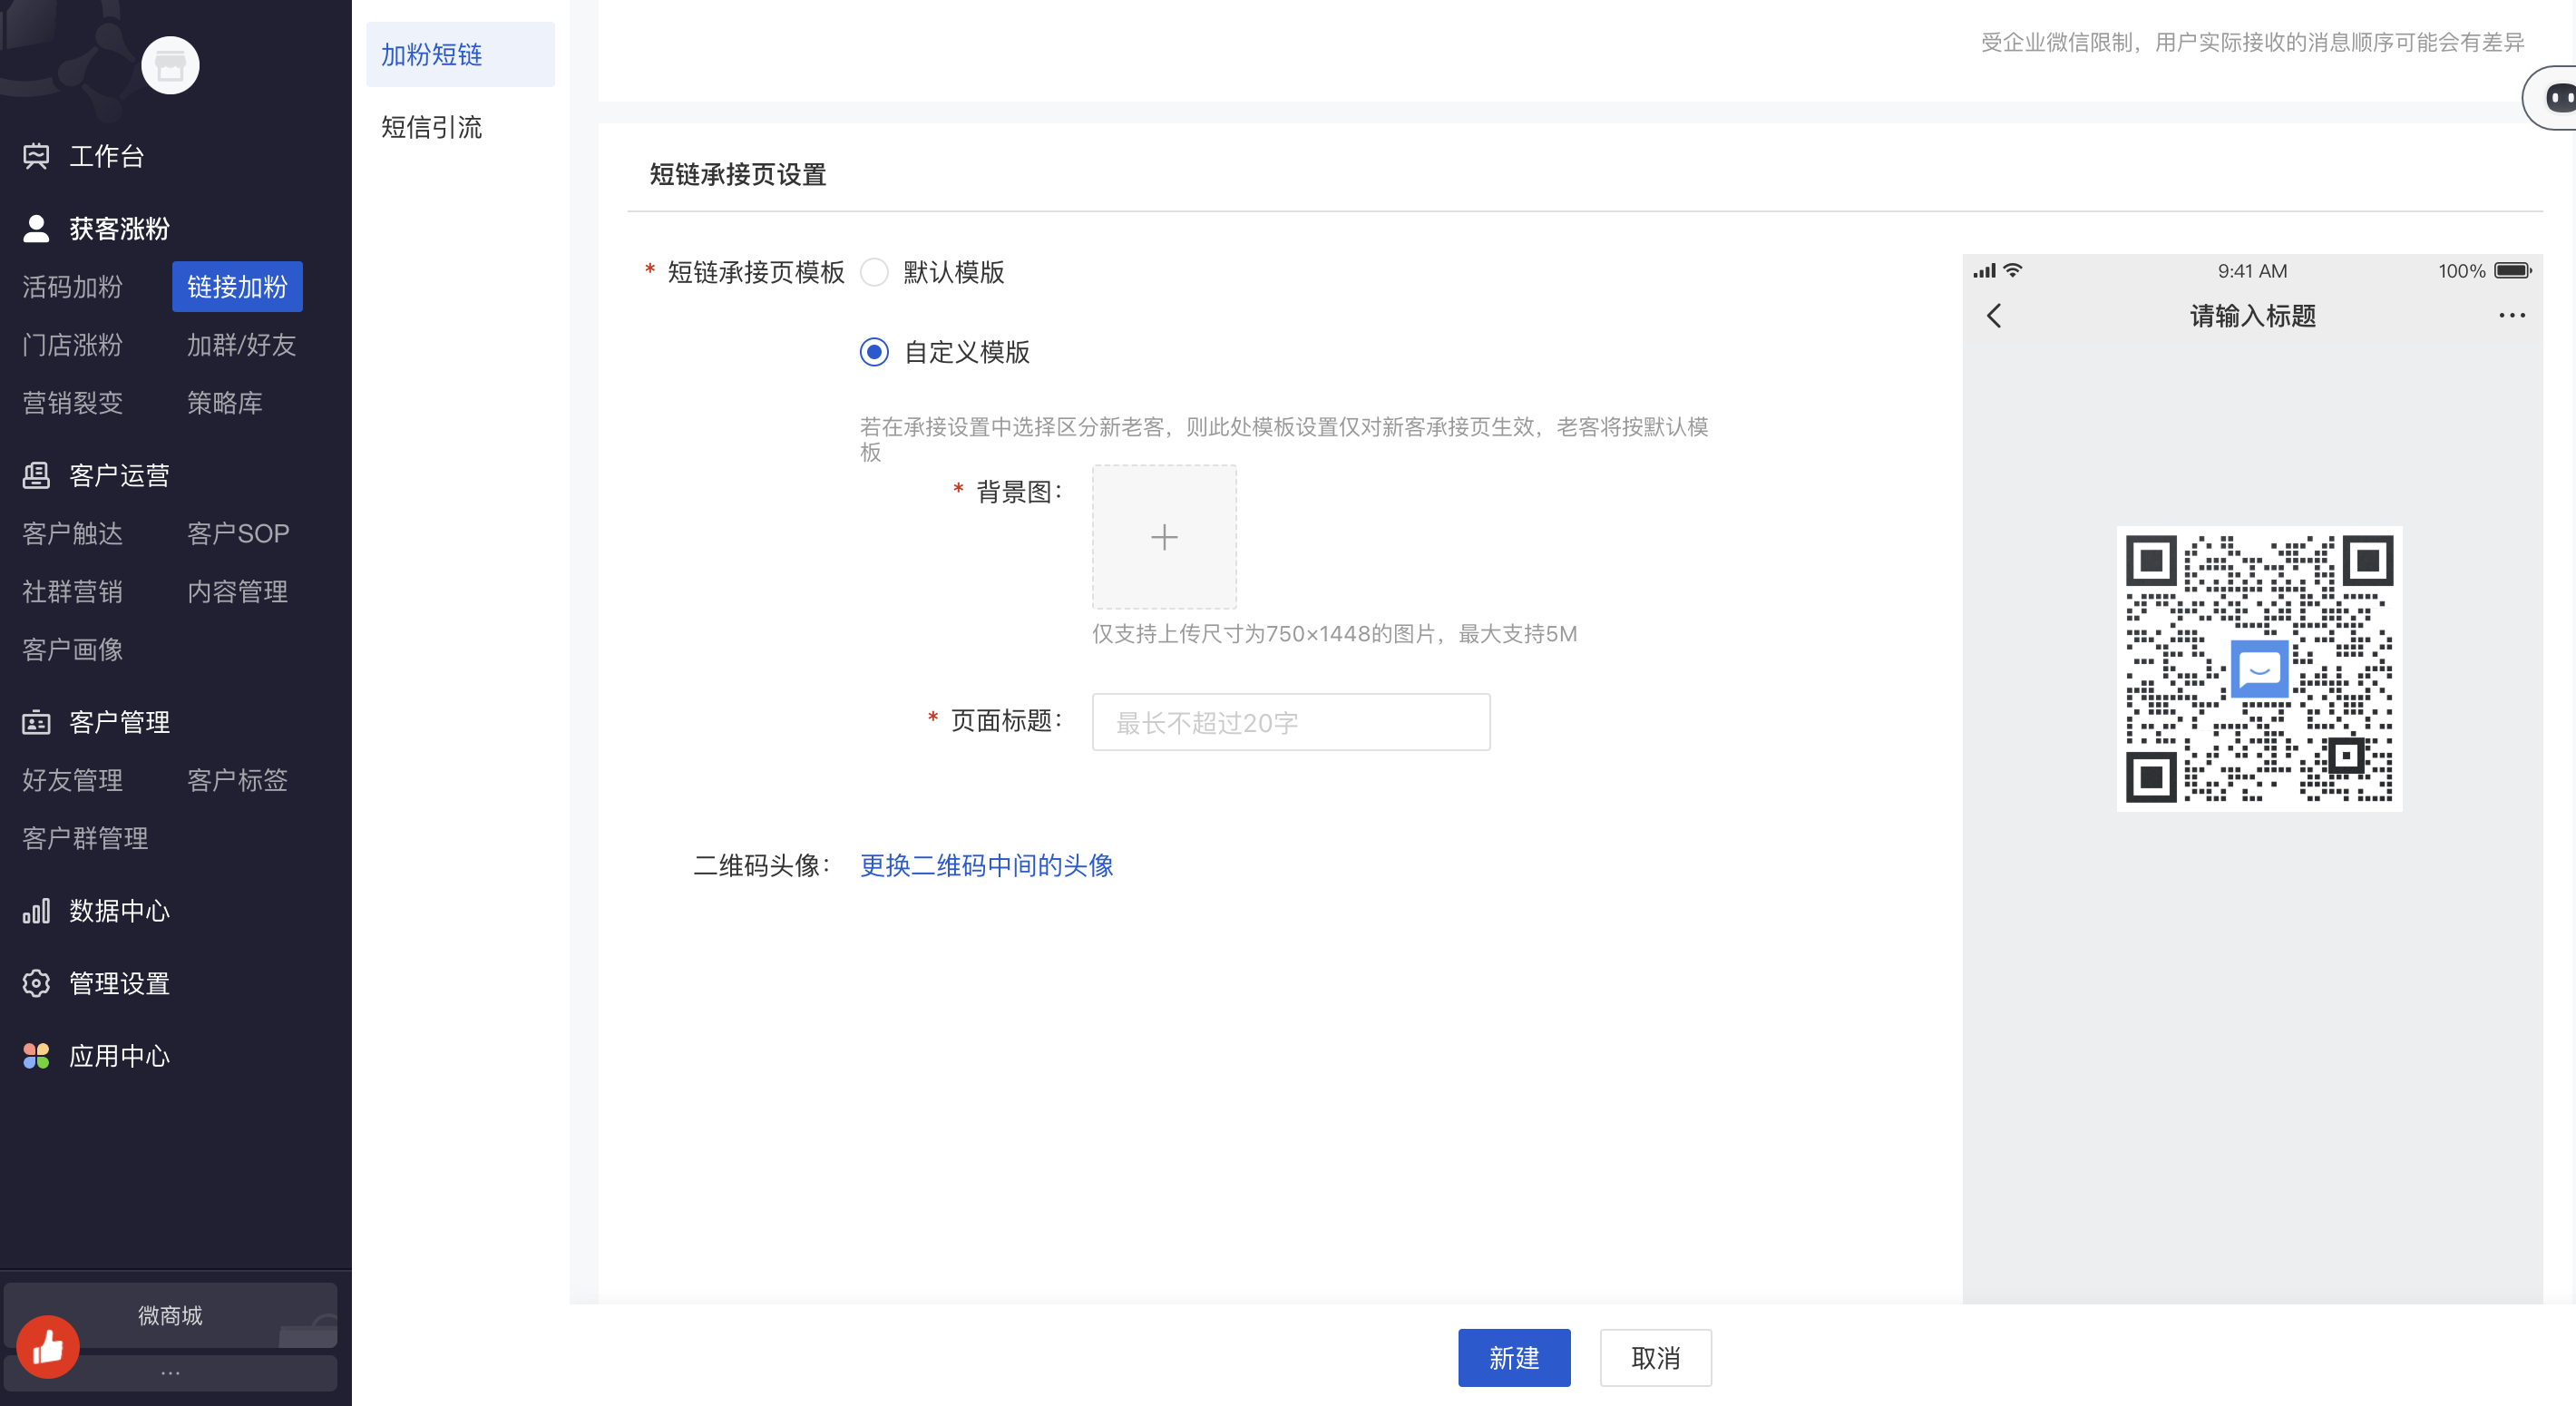
Task: Click 数据中心 label in sidebar
Action: coord(120,911)
